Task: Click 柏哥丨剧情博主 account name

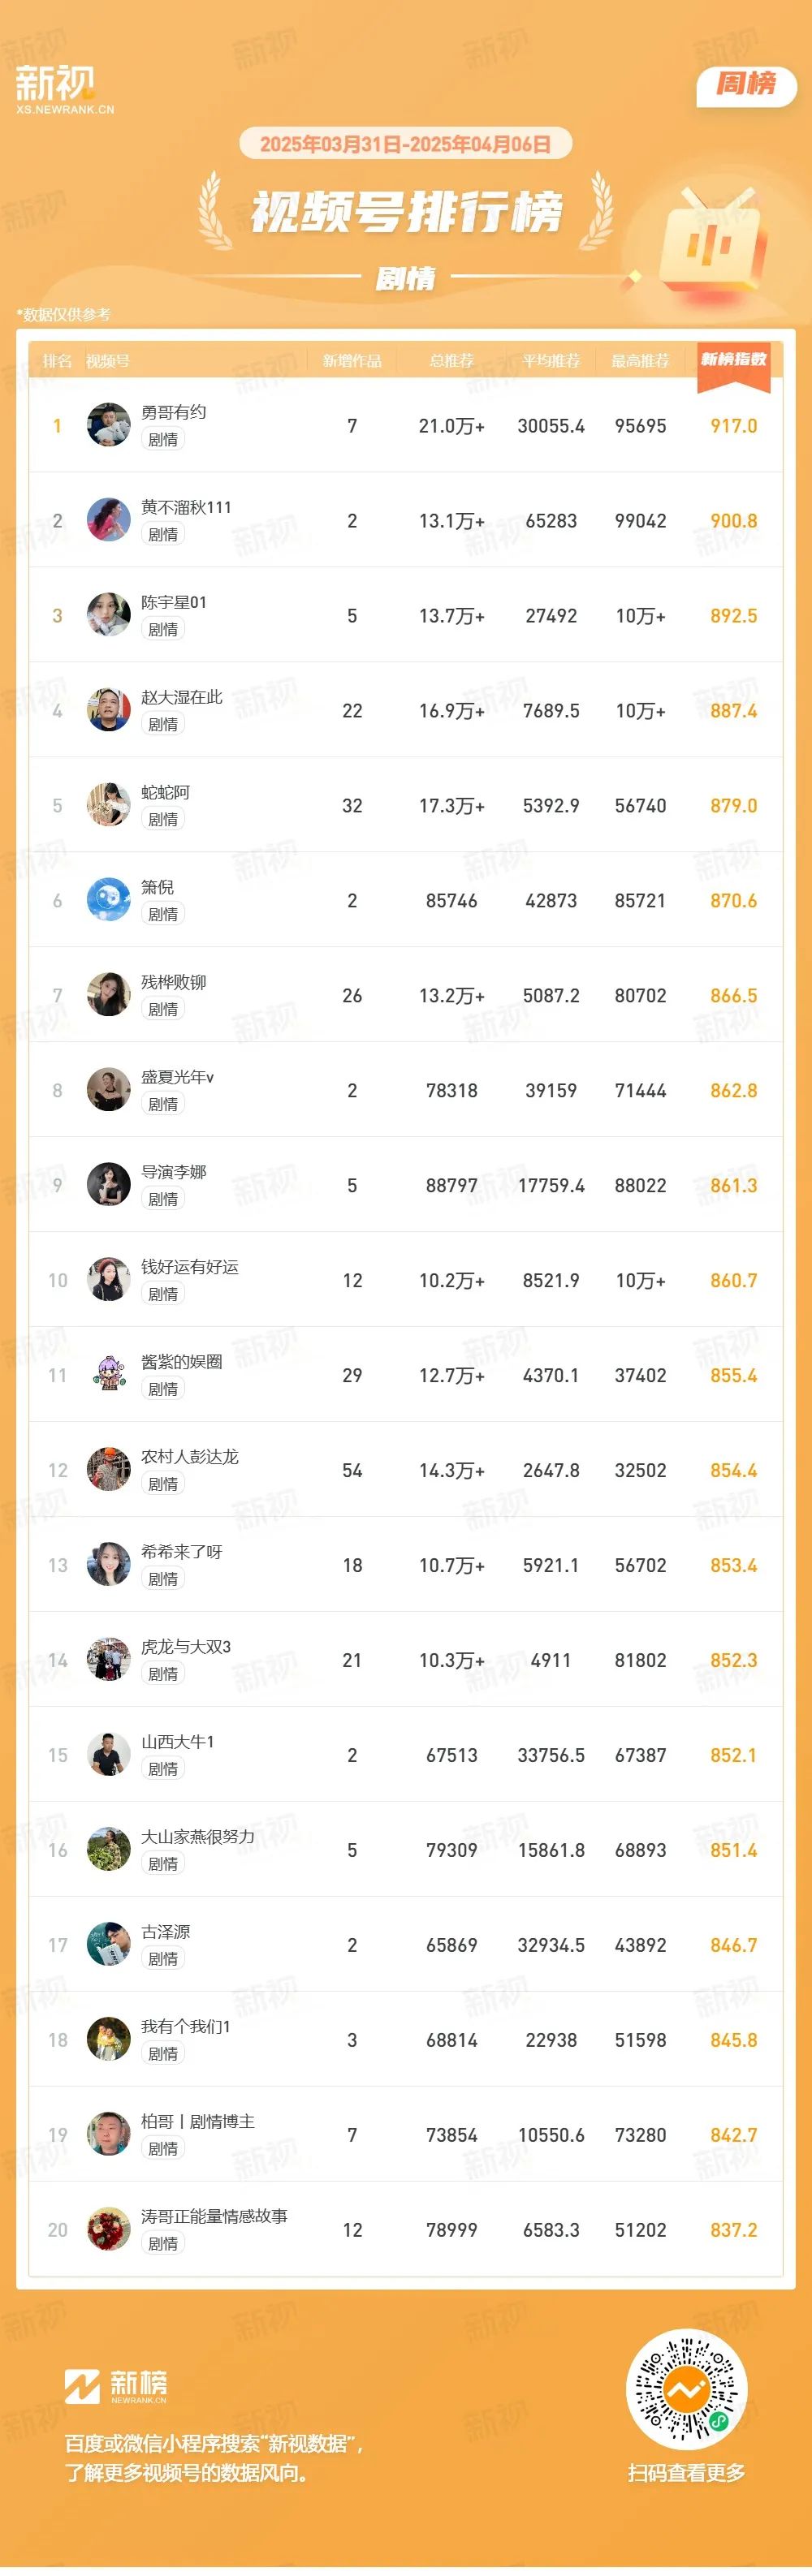Action: click(198, 2121)
